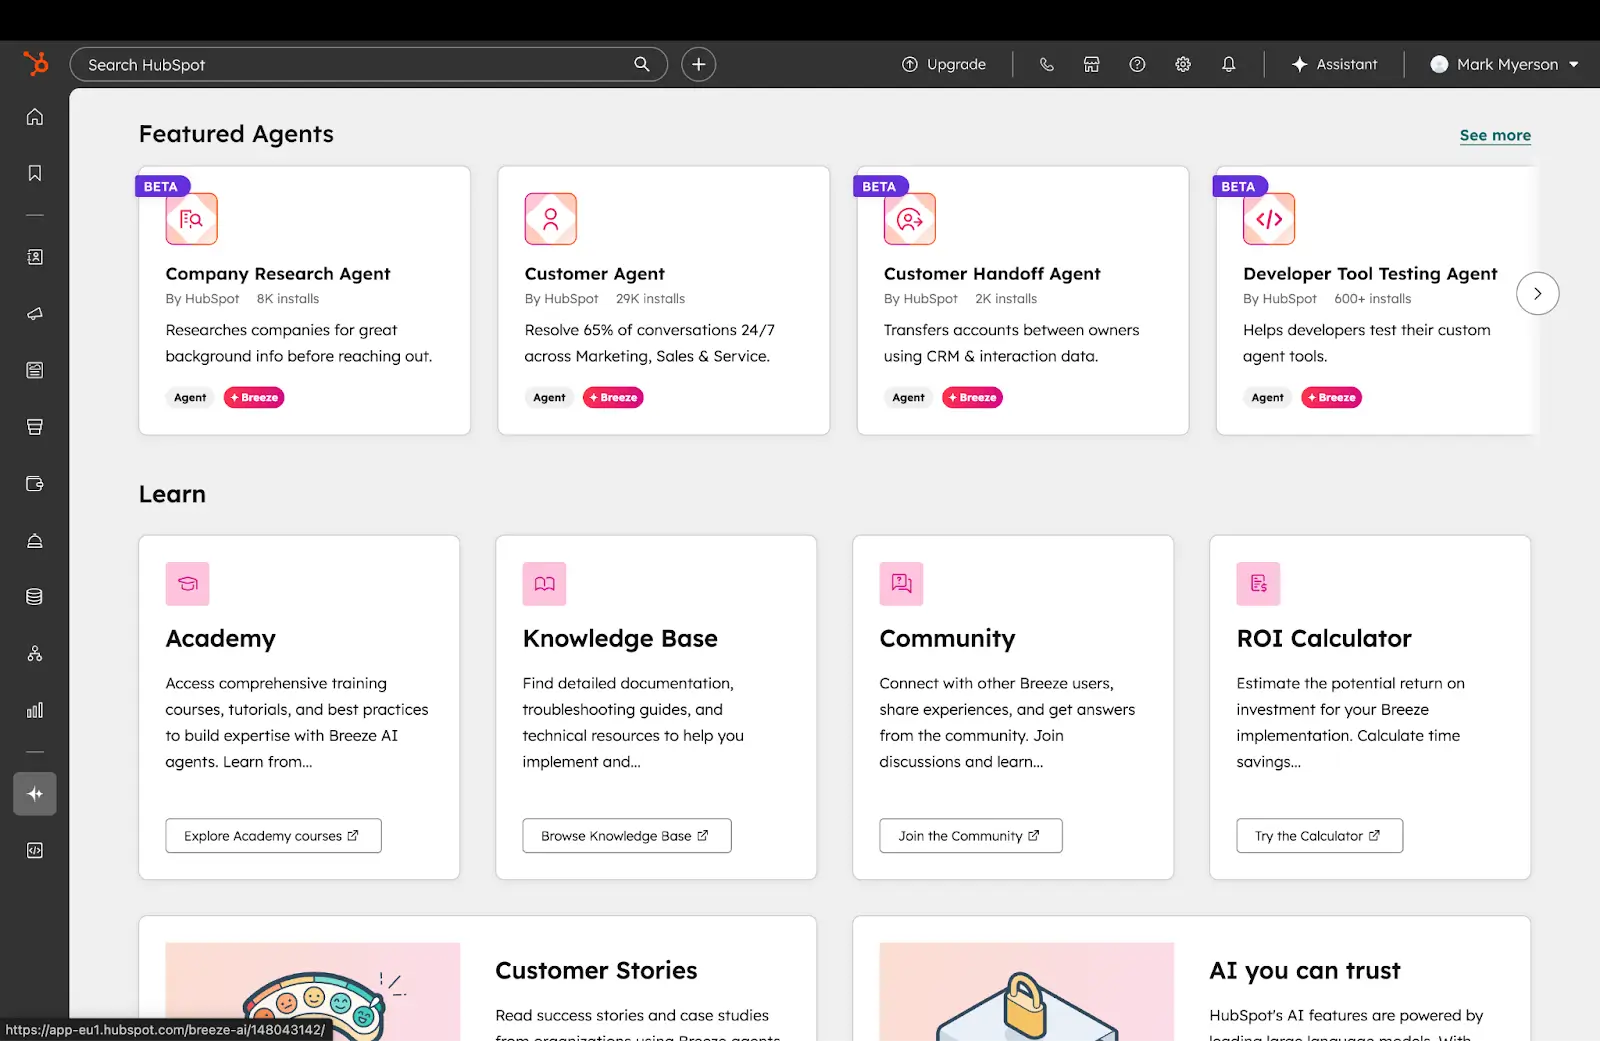Click the plus create button
The image size is (1600, 1041).
point(699,64)
